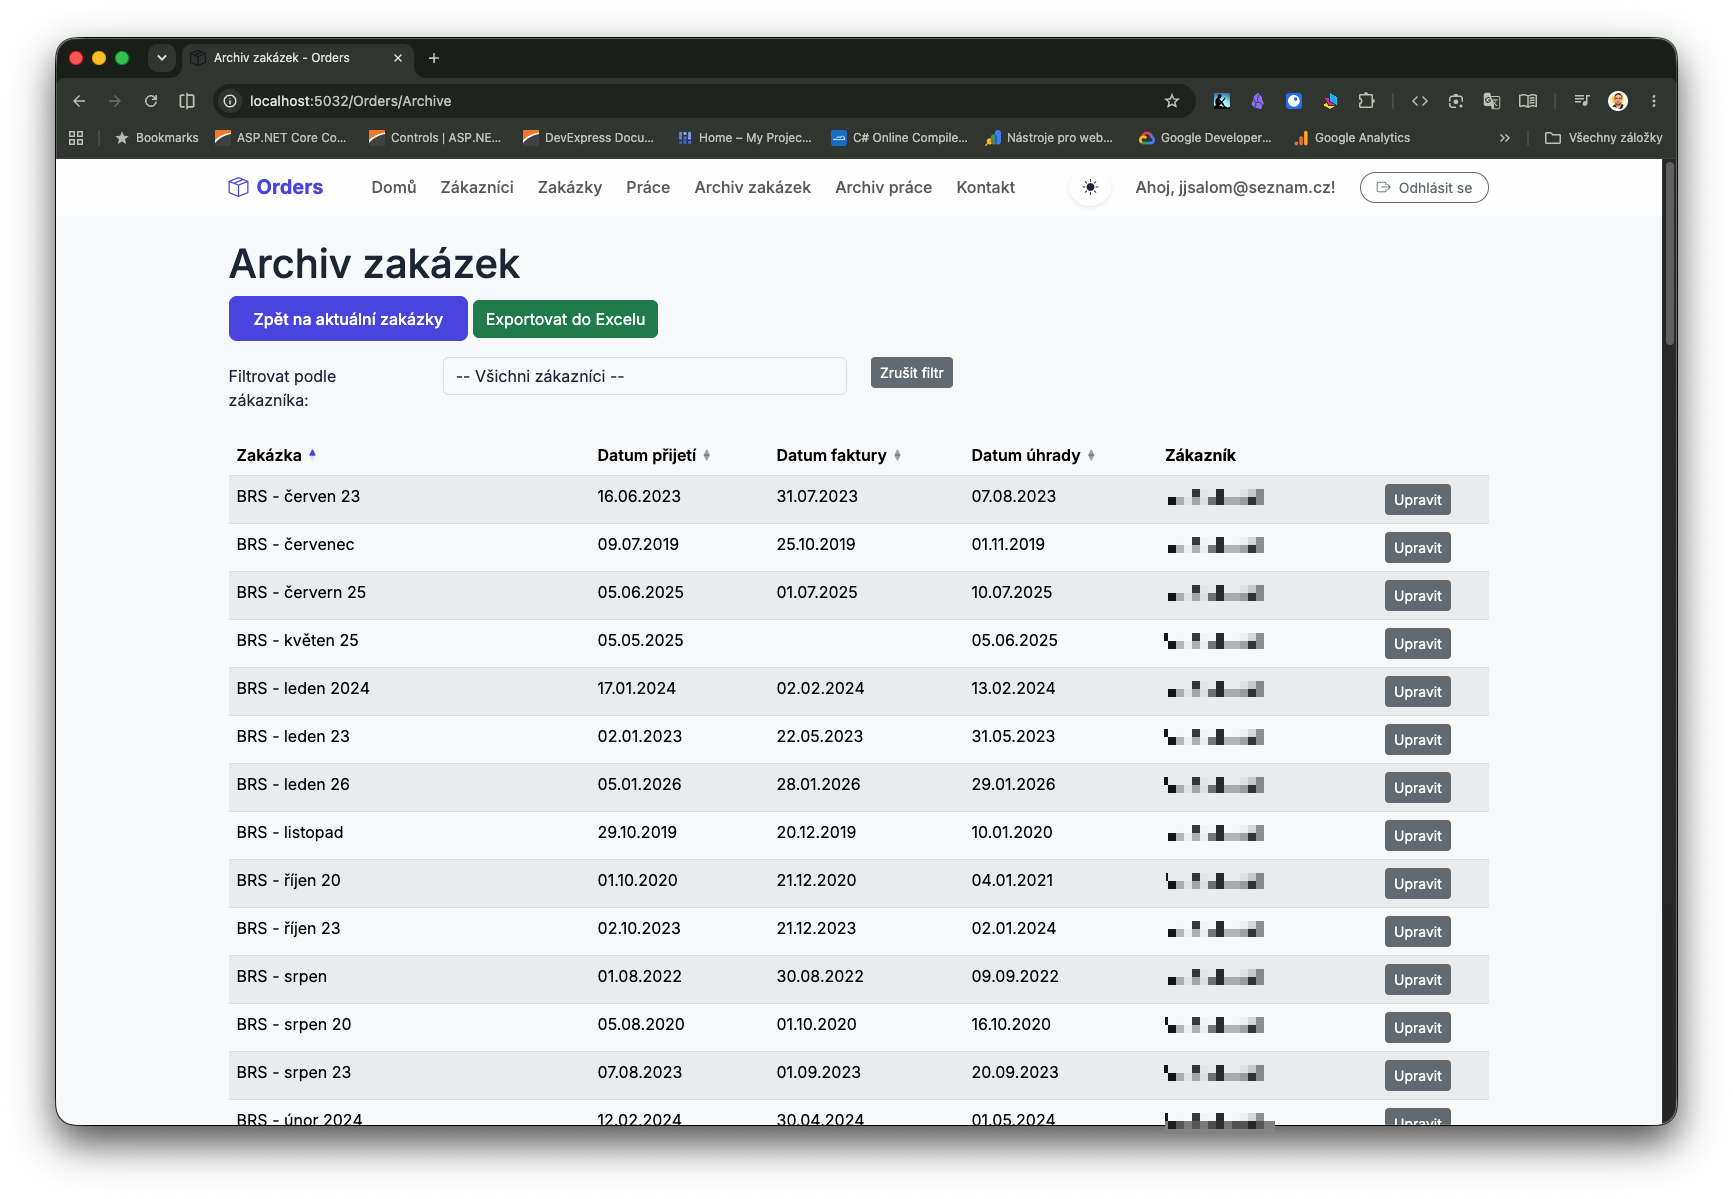Click Upravit for BRS - listopad

click(1418, 836)
